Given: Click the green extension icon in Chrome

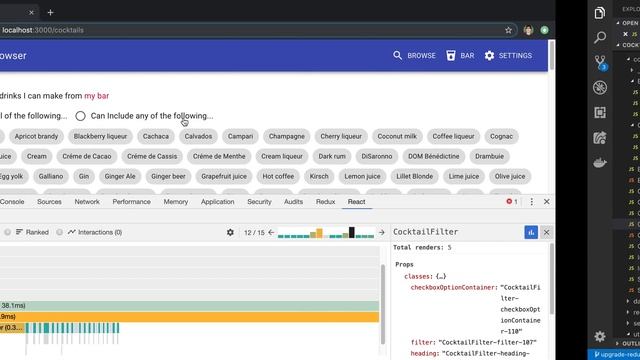Looking at the screenshot, I should tap(544, 30).
